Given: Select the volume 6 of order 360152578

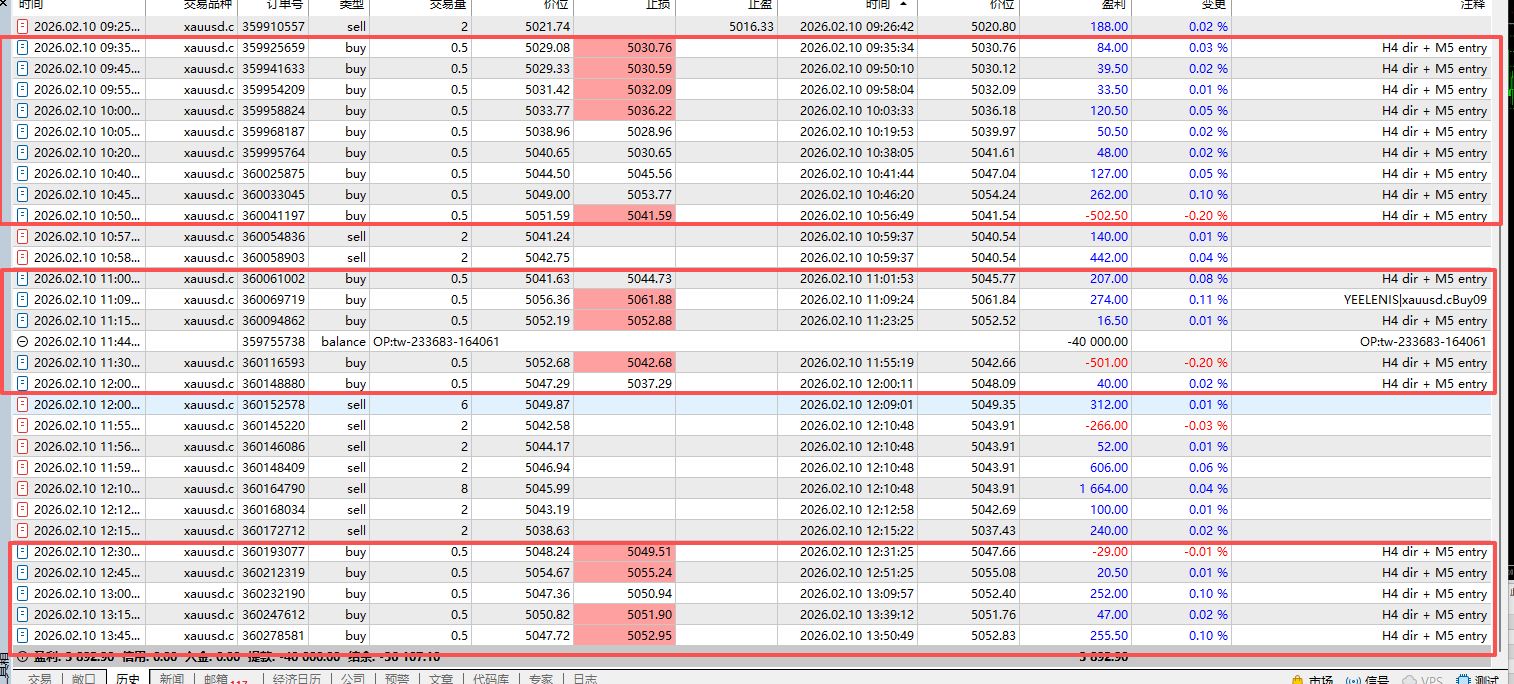Looking at the screenshot, I should click(x=463, y=405).
